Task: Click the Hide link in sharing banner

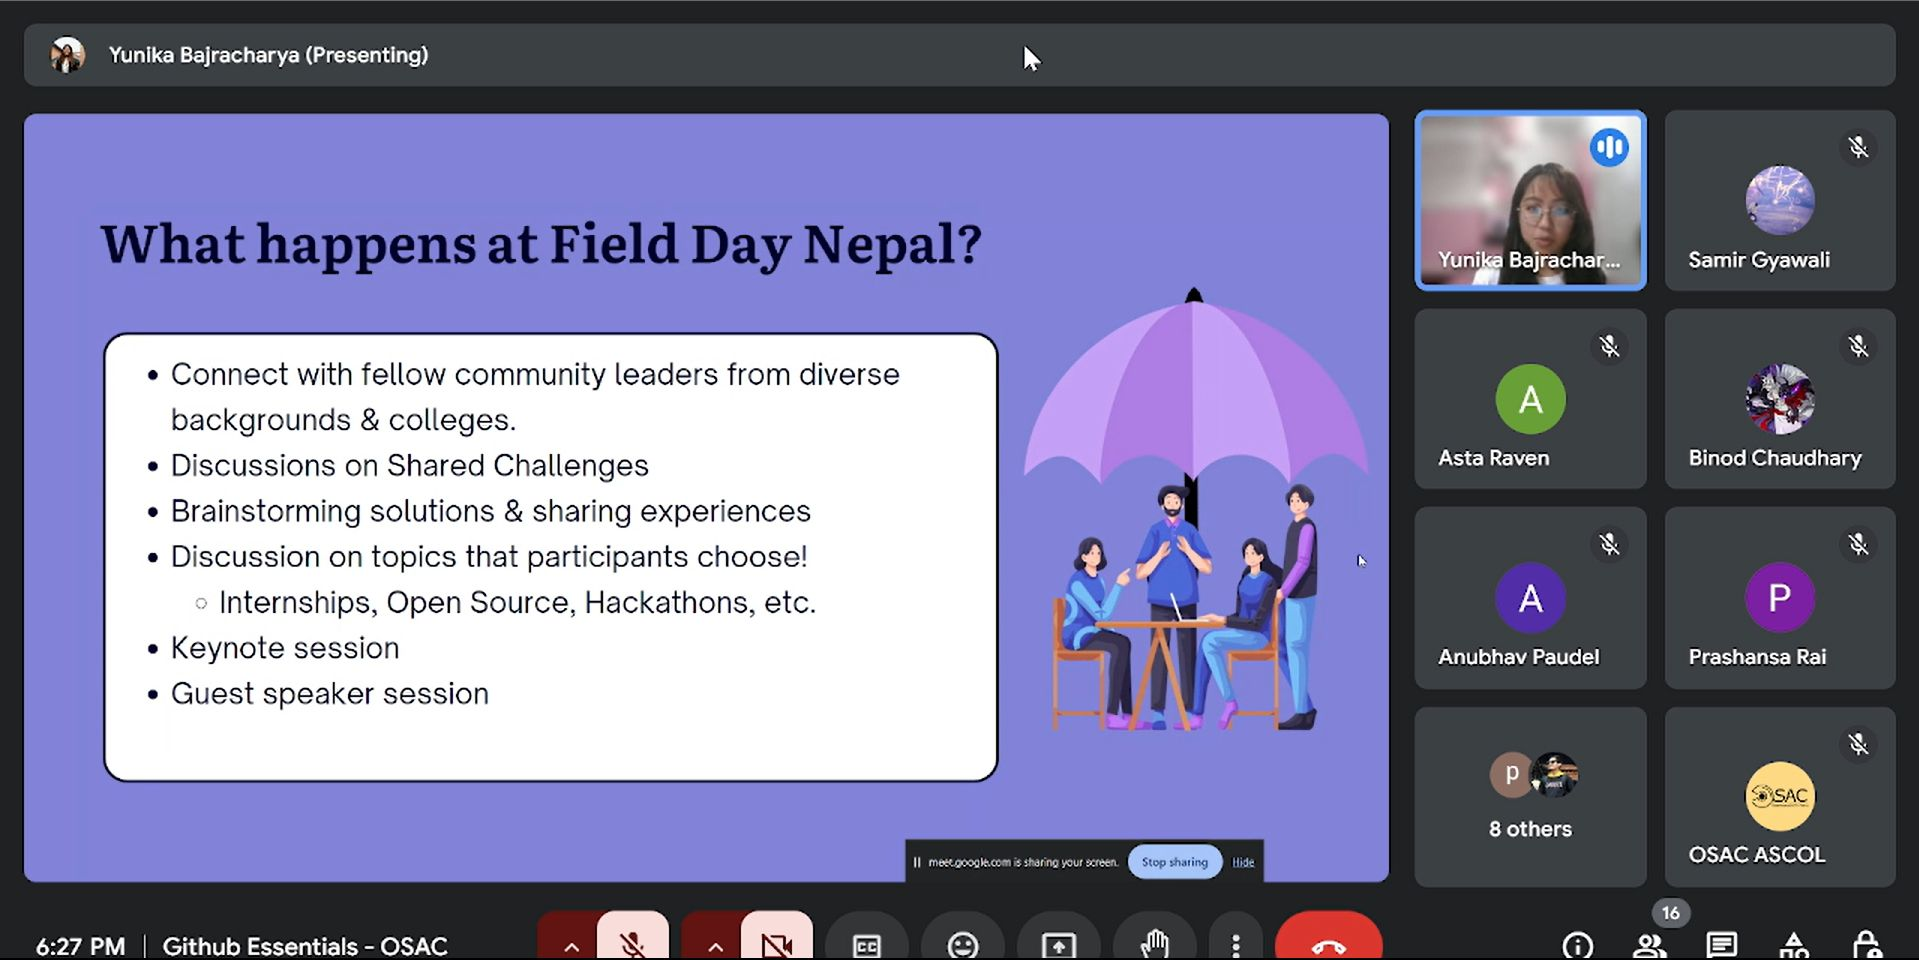Action: tap(1243, 862)
